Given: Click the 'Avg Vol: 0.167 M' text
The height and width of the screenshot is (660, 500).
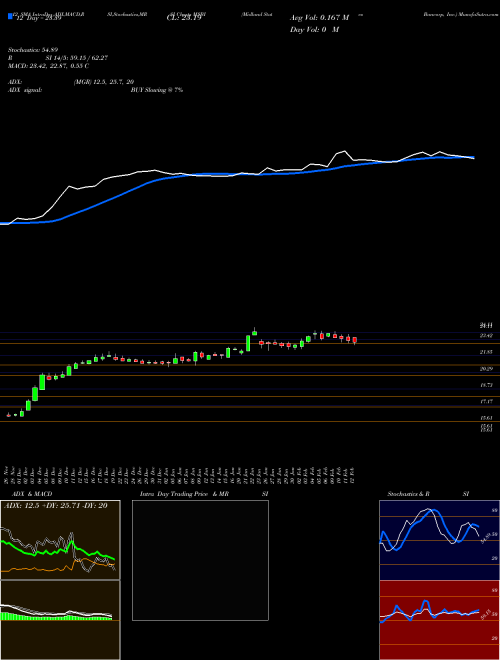Looking at the screenshot, I should 320,18.
